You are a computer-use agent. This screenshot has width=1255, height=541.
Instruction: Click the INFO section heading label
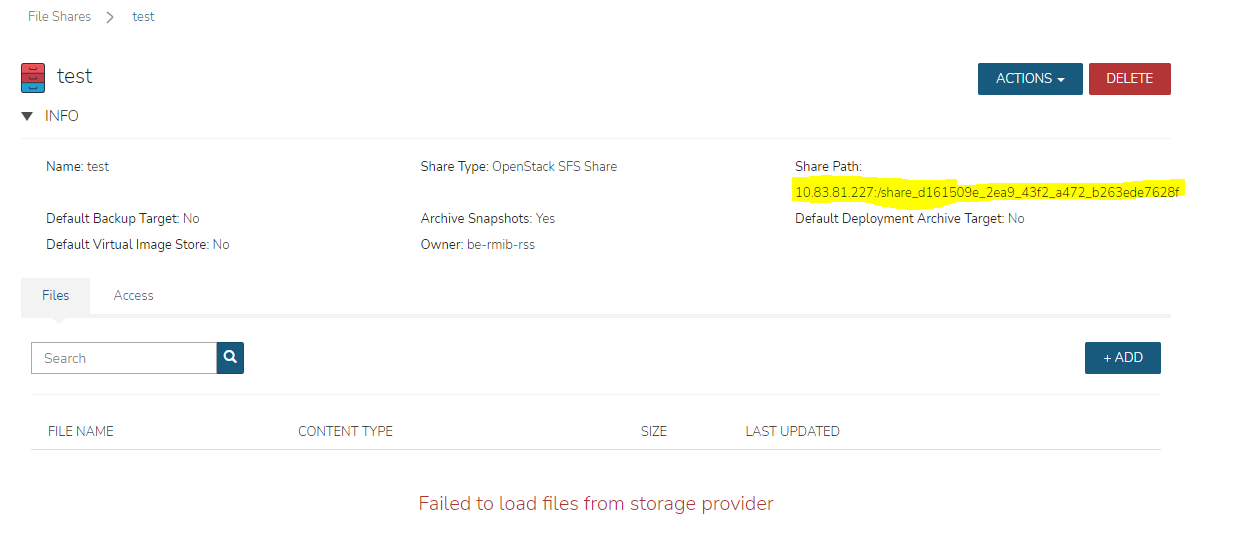pos(62,116)
